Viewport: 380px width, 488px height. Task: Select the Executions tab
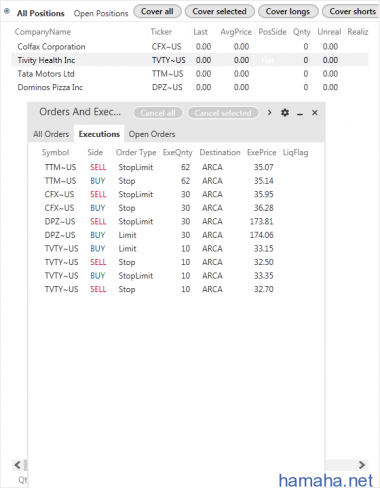(x=99, y=134)
